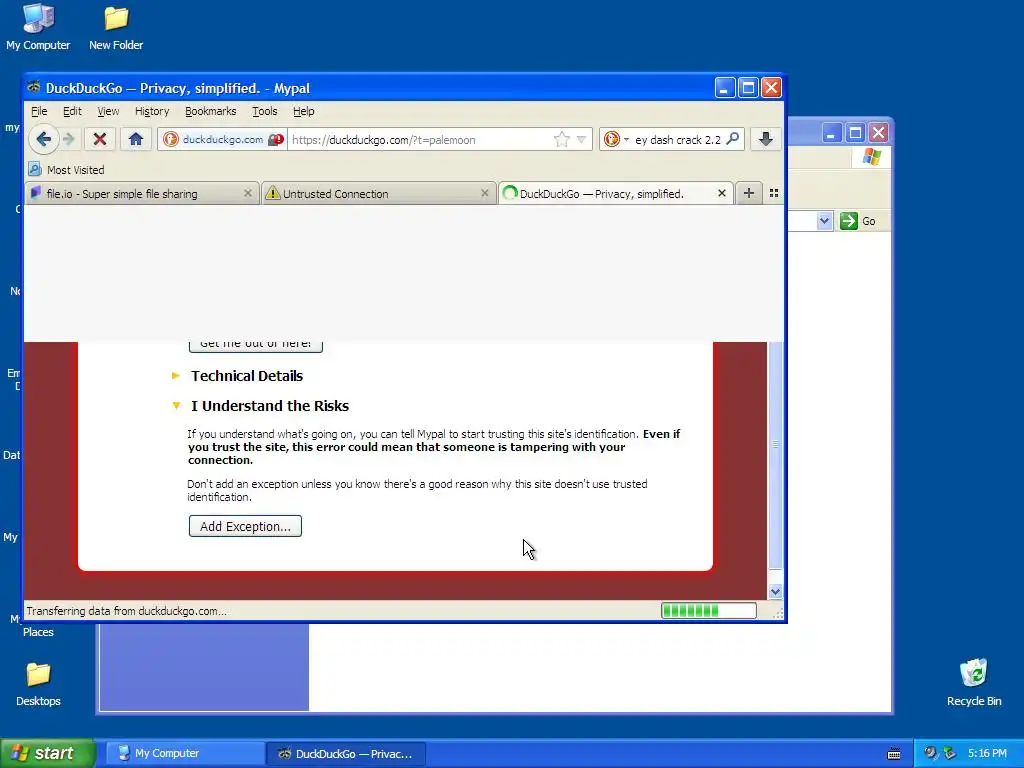Click inside the URL address field
The image size is (1024, 768).
[x=418, y=140]
